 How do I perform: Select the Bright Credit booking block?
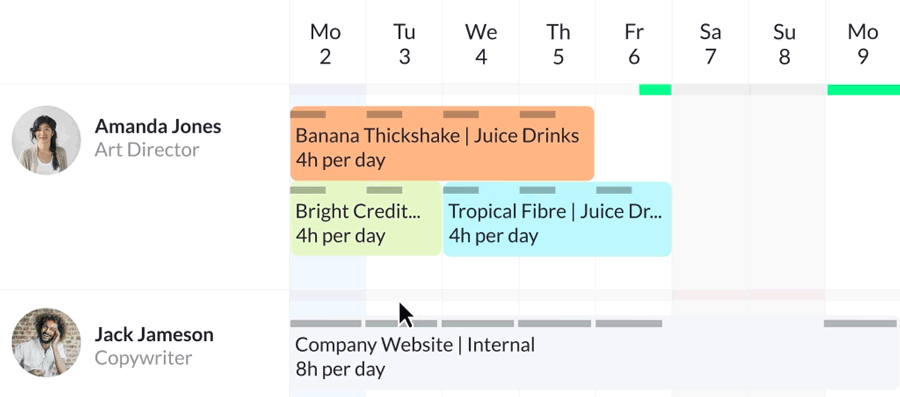366,219
